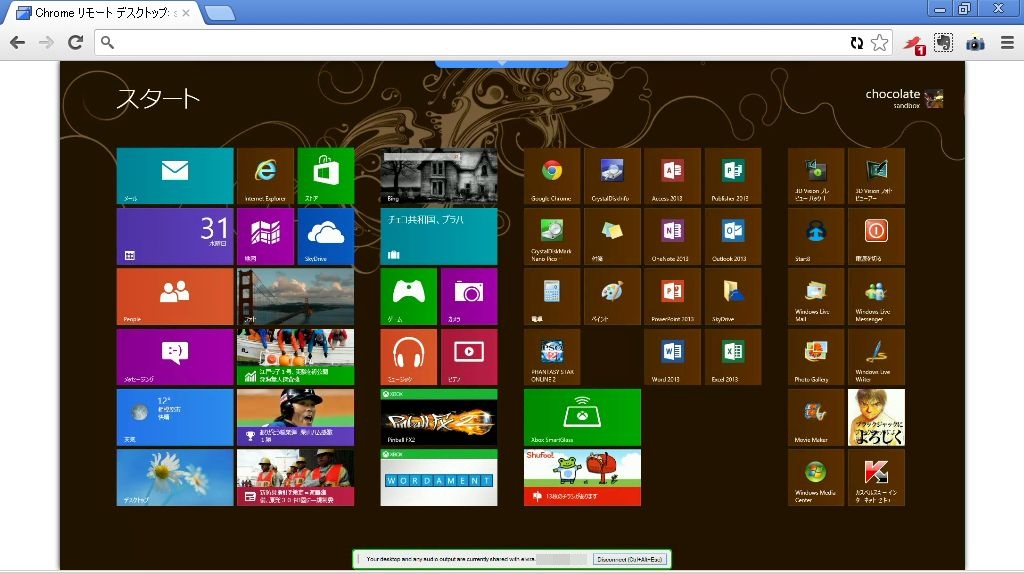Image resolution: width=1024 pixels, height=574 pixels.
Task: Open the Calculator tile
Action: click(552, 296)
